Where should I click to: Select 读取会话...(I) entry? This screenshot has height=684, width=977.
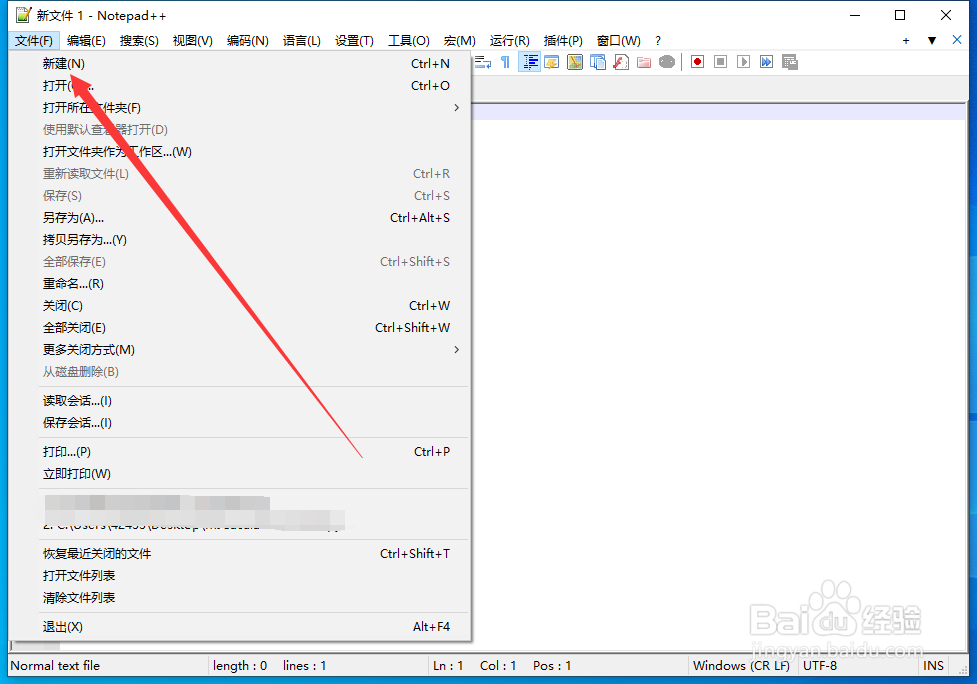[240, 401]
